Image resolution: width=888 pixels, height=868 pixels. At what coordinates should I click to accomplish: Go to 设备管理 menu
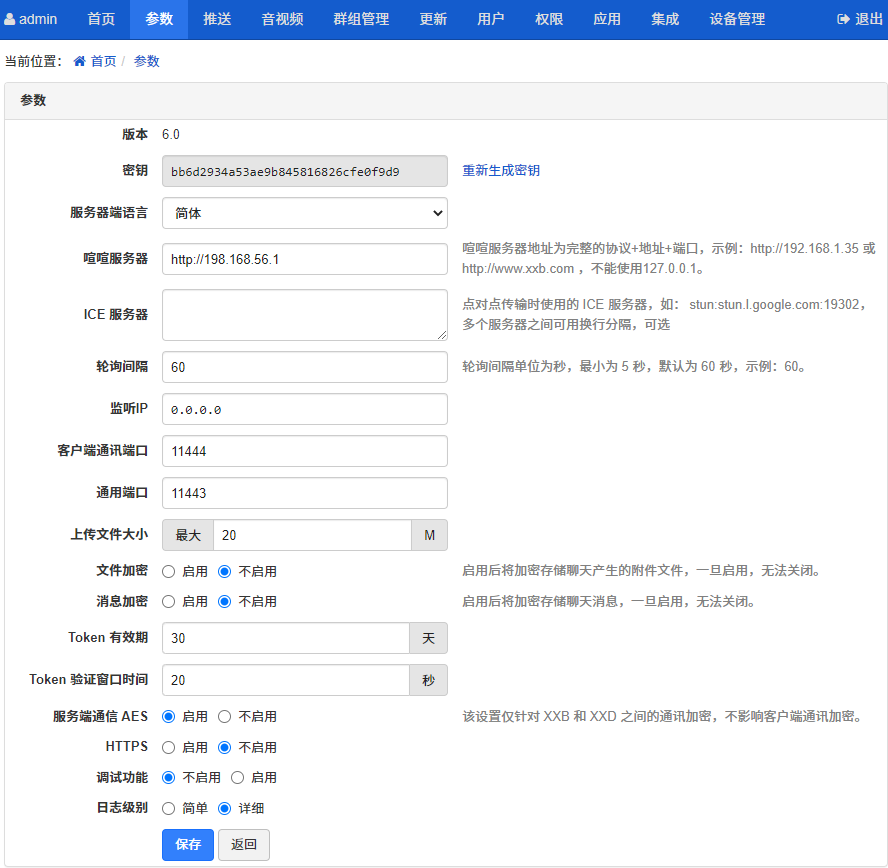(737, 19)
